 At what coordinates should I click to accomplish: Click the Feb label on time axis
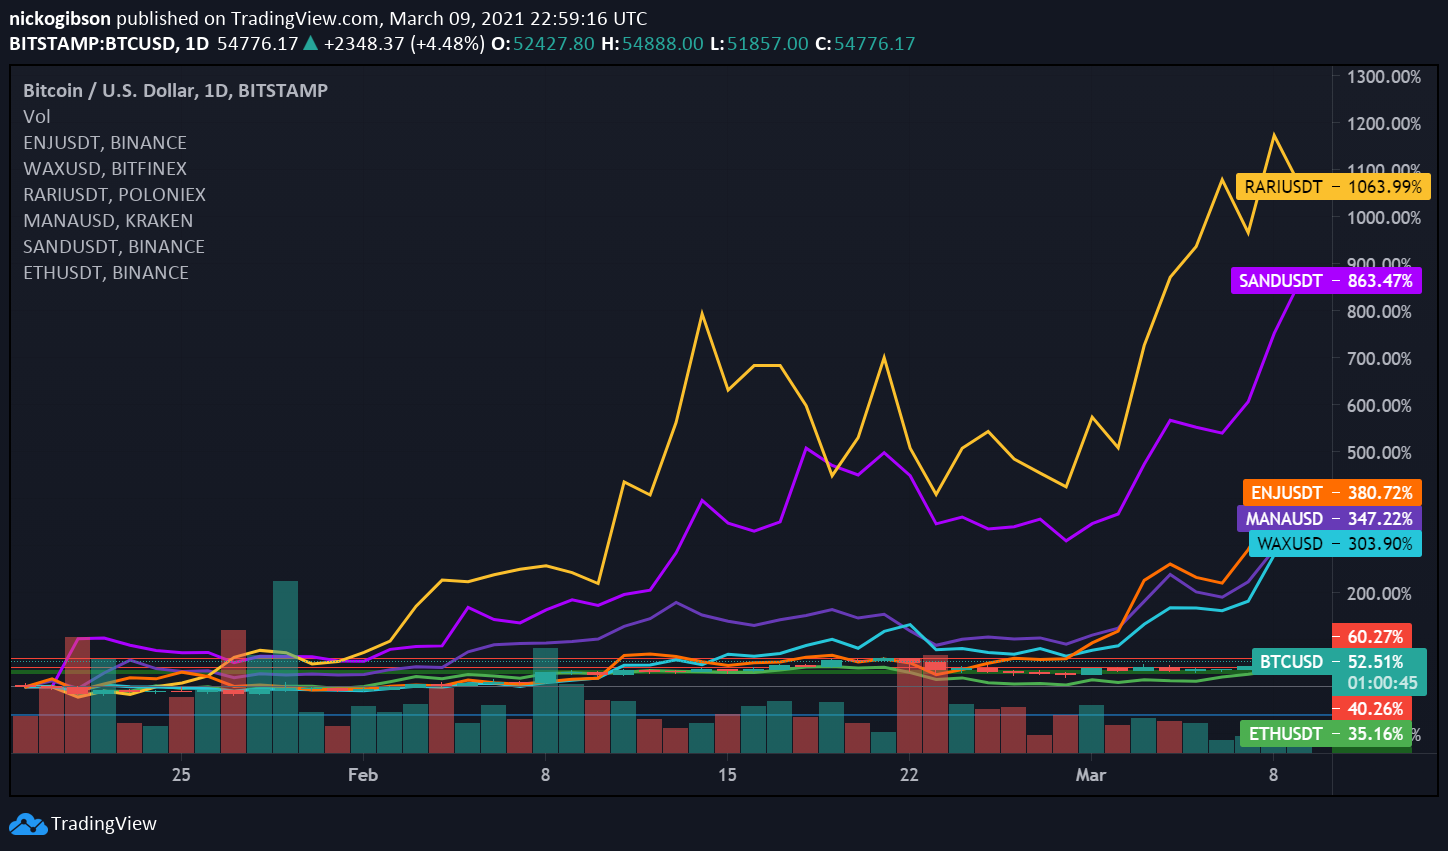(x=363, y=775)
